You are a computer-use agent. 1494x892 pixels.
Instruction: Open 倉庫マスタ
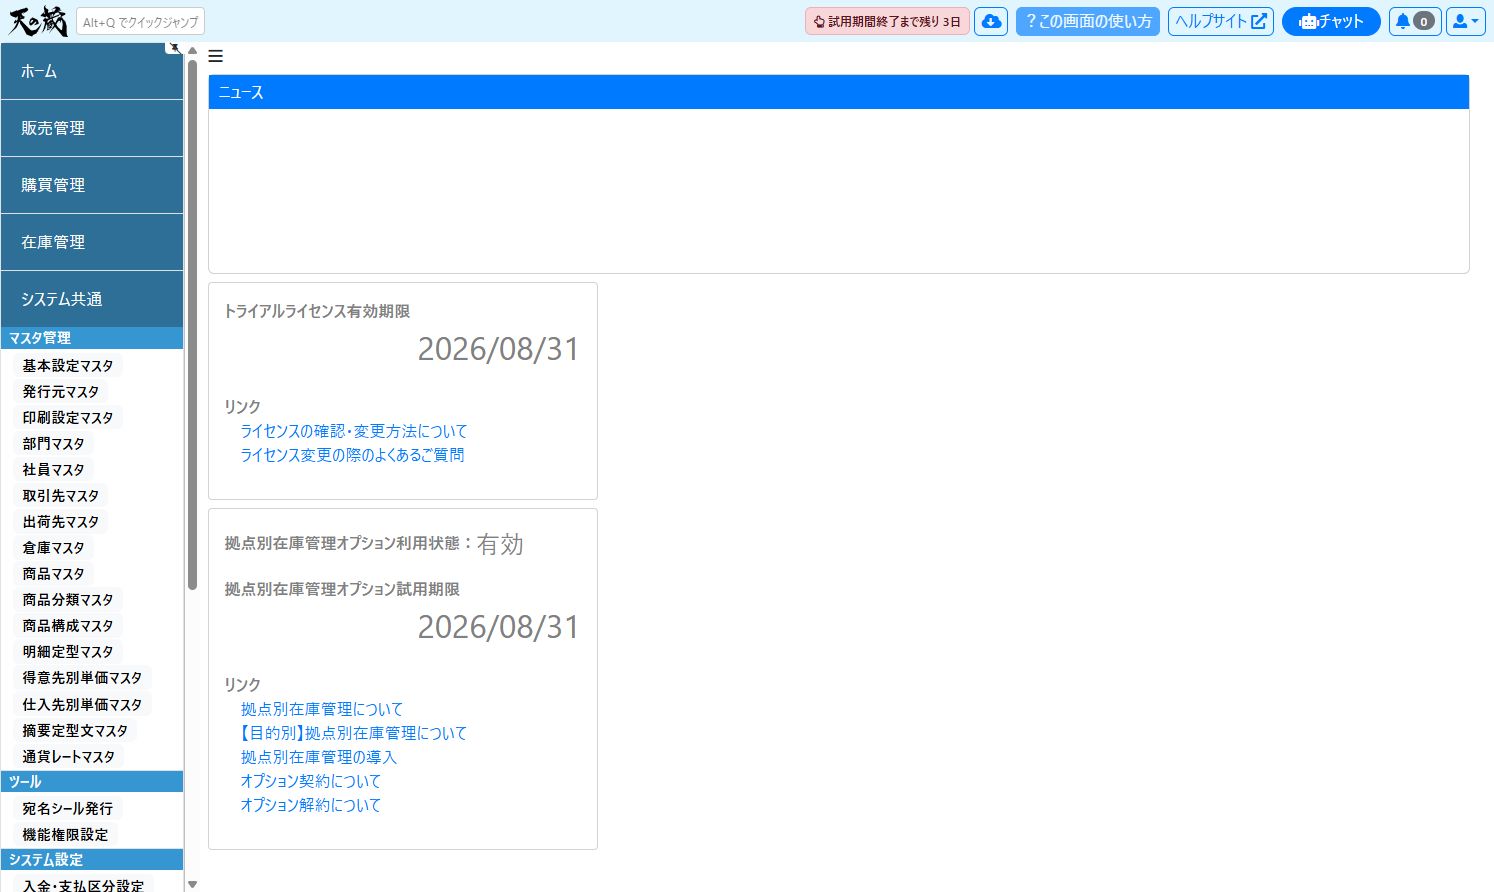54,548
